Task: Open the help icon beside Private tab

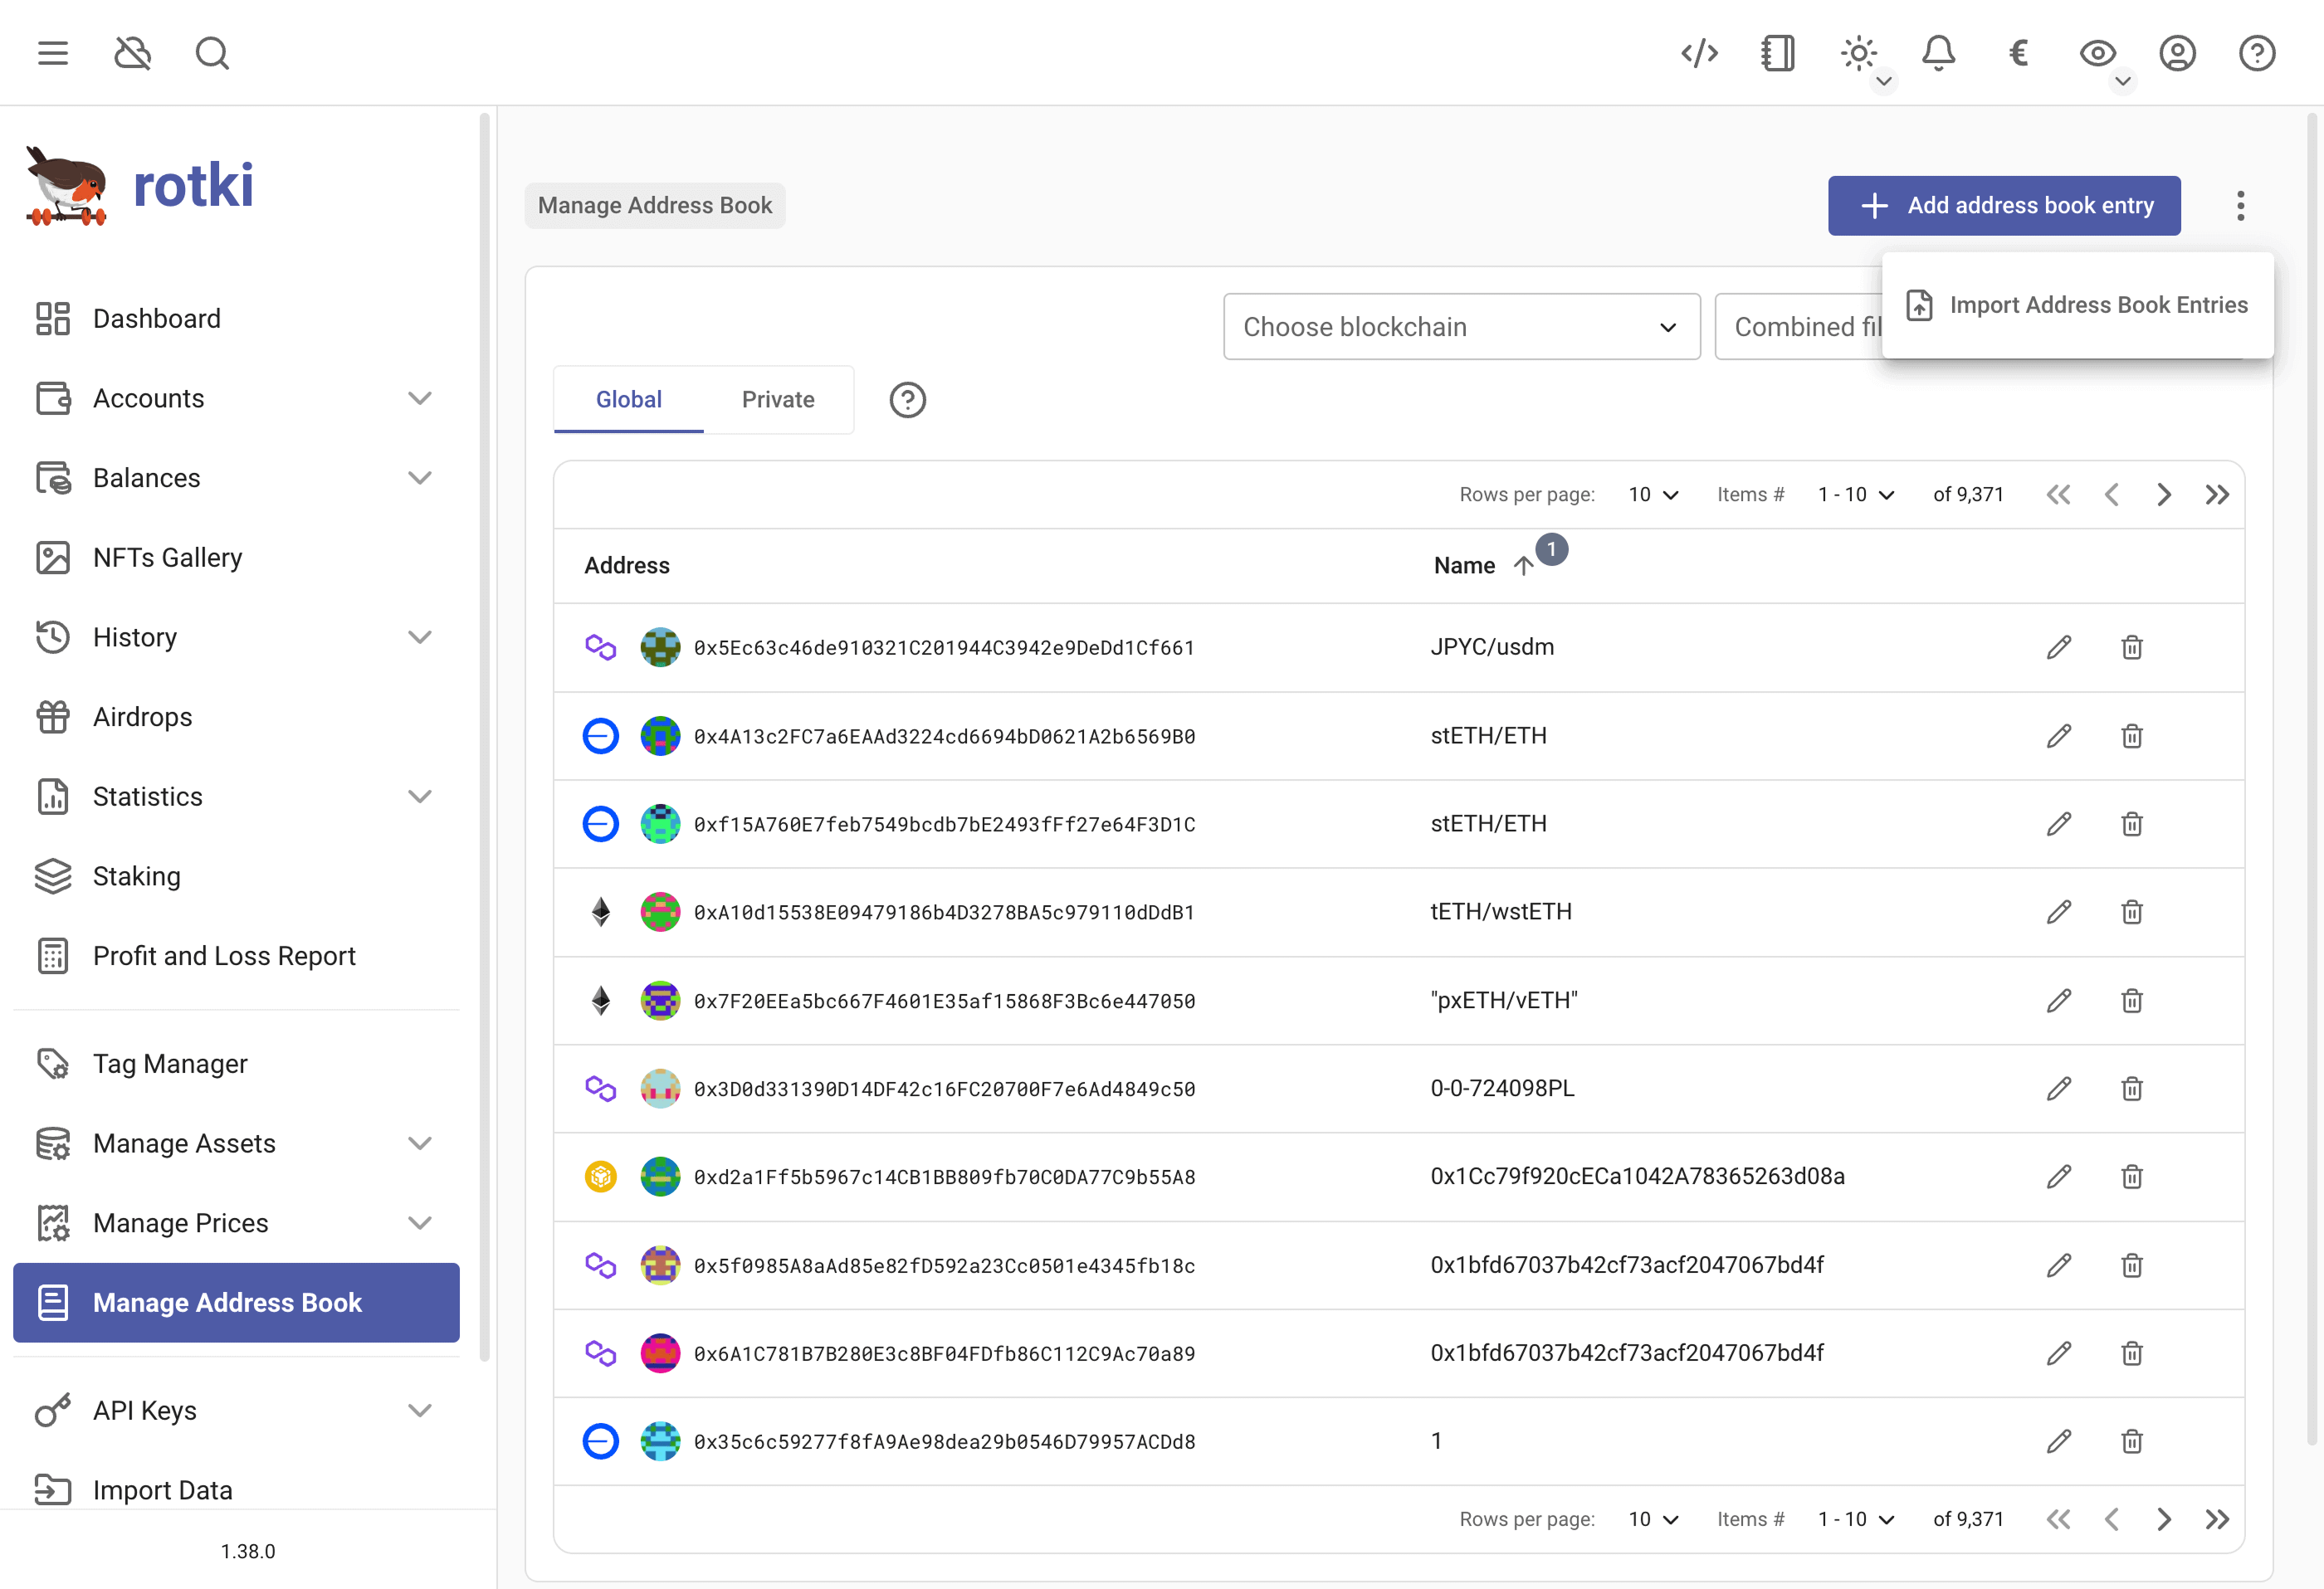Action: (x=907, y=400)
